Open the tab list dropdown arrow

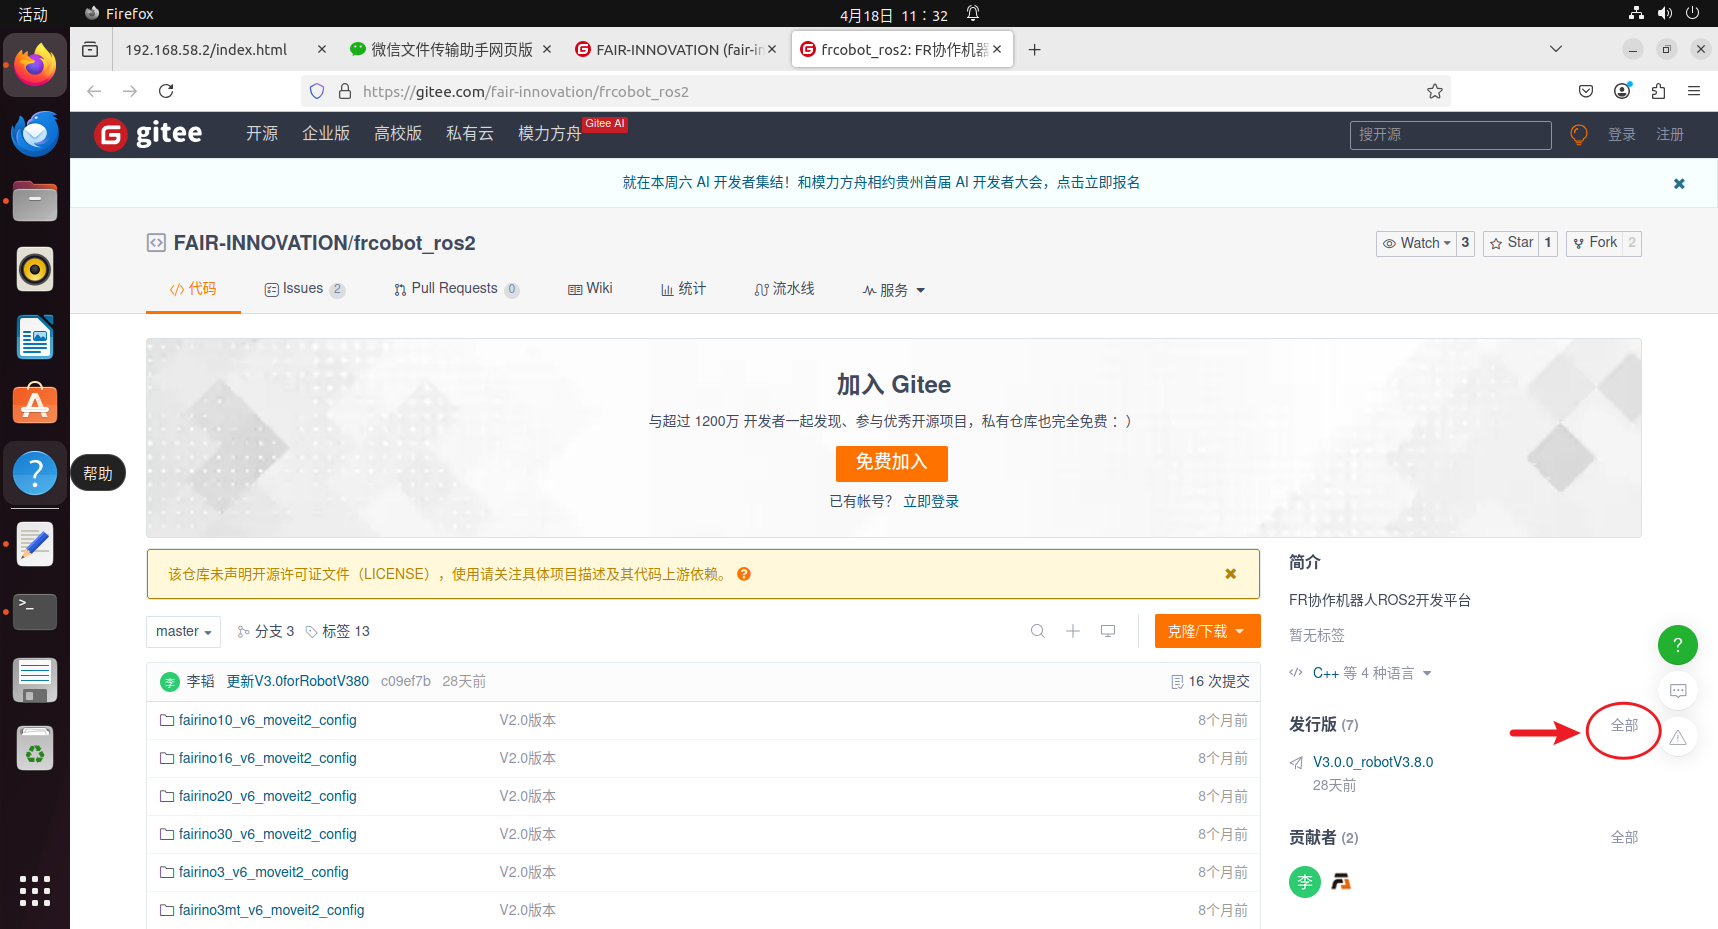click(x=1556, y=49)
